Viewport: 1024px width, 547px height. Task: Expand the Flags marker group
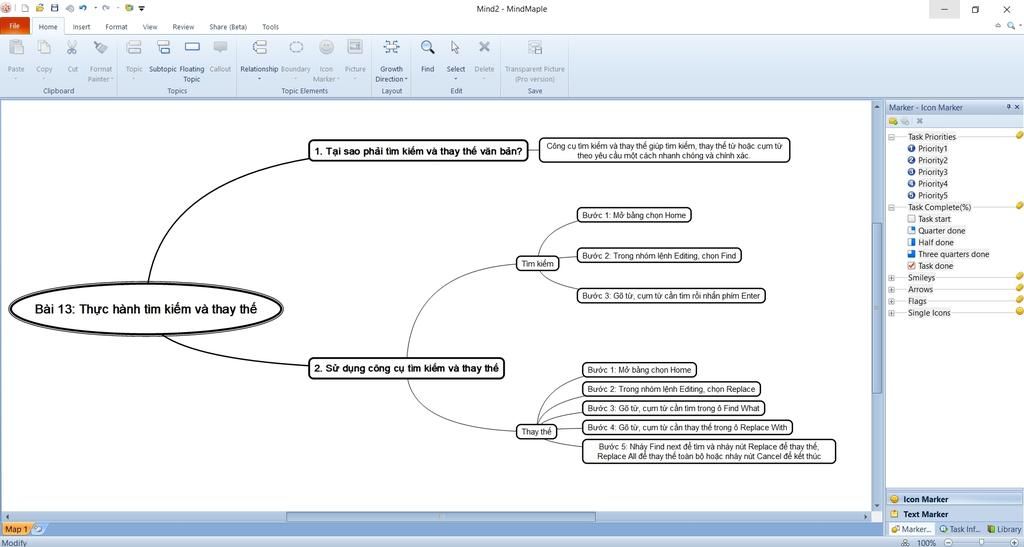point(891,301)
